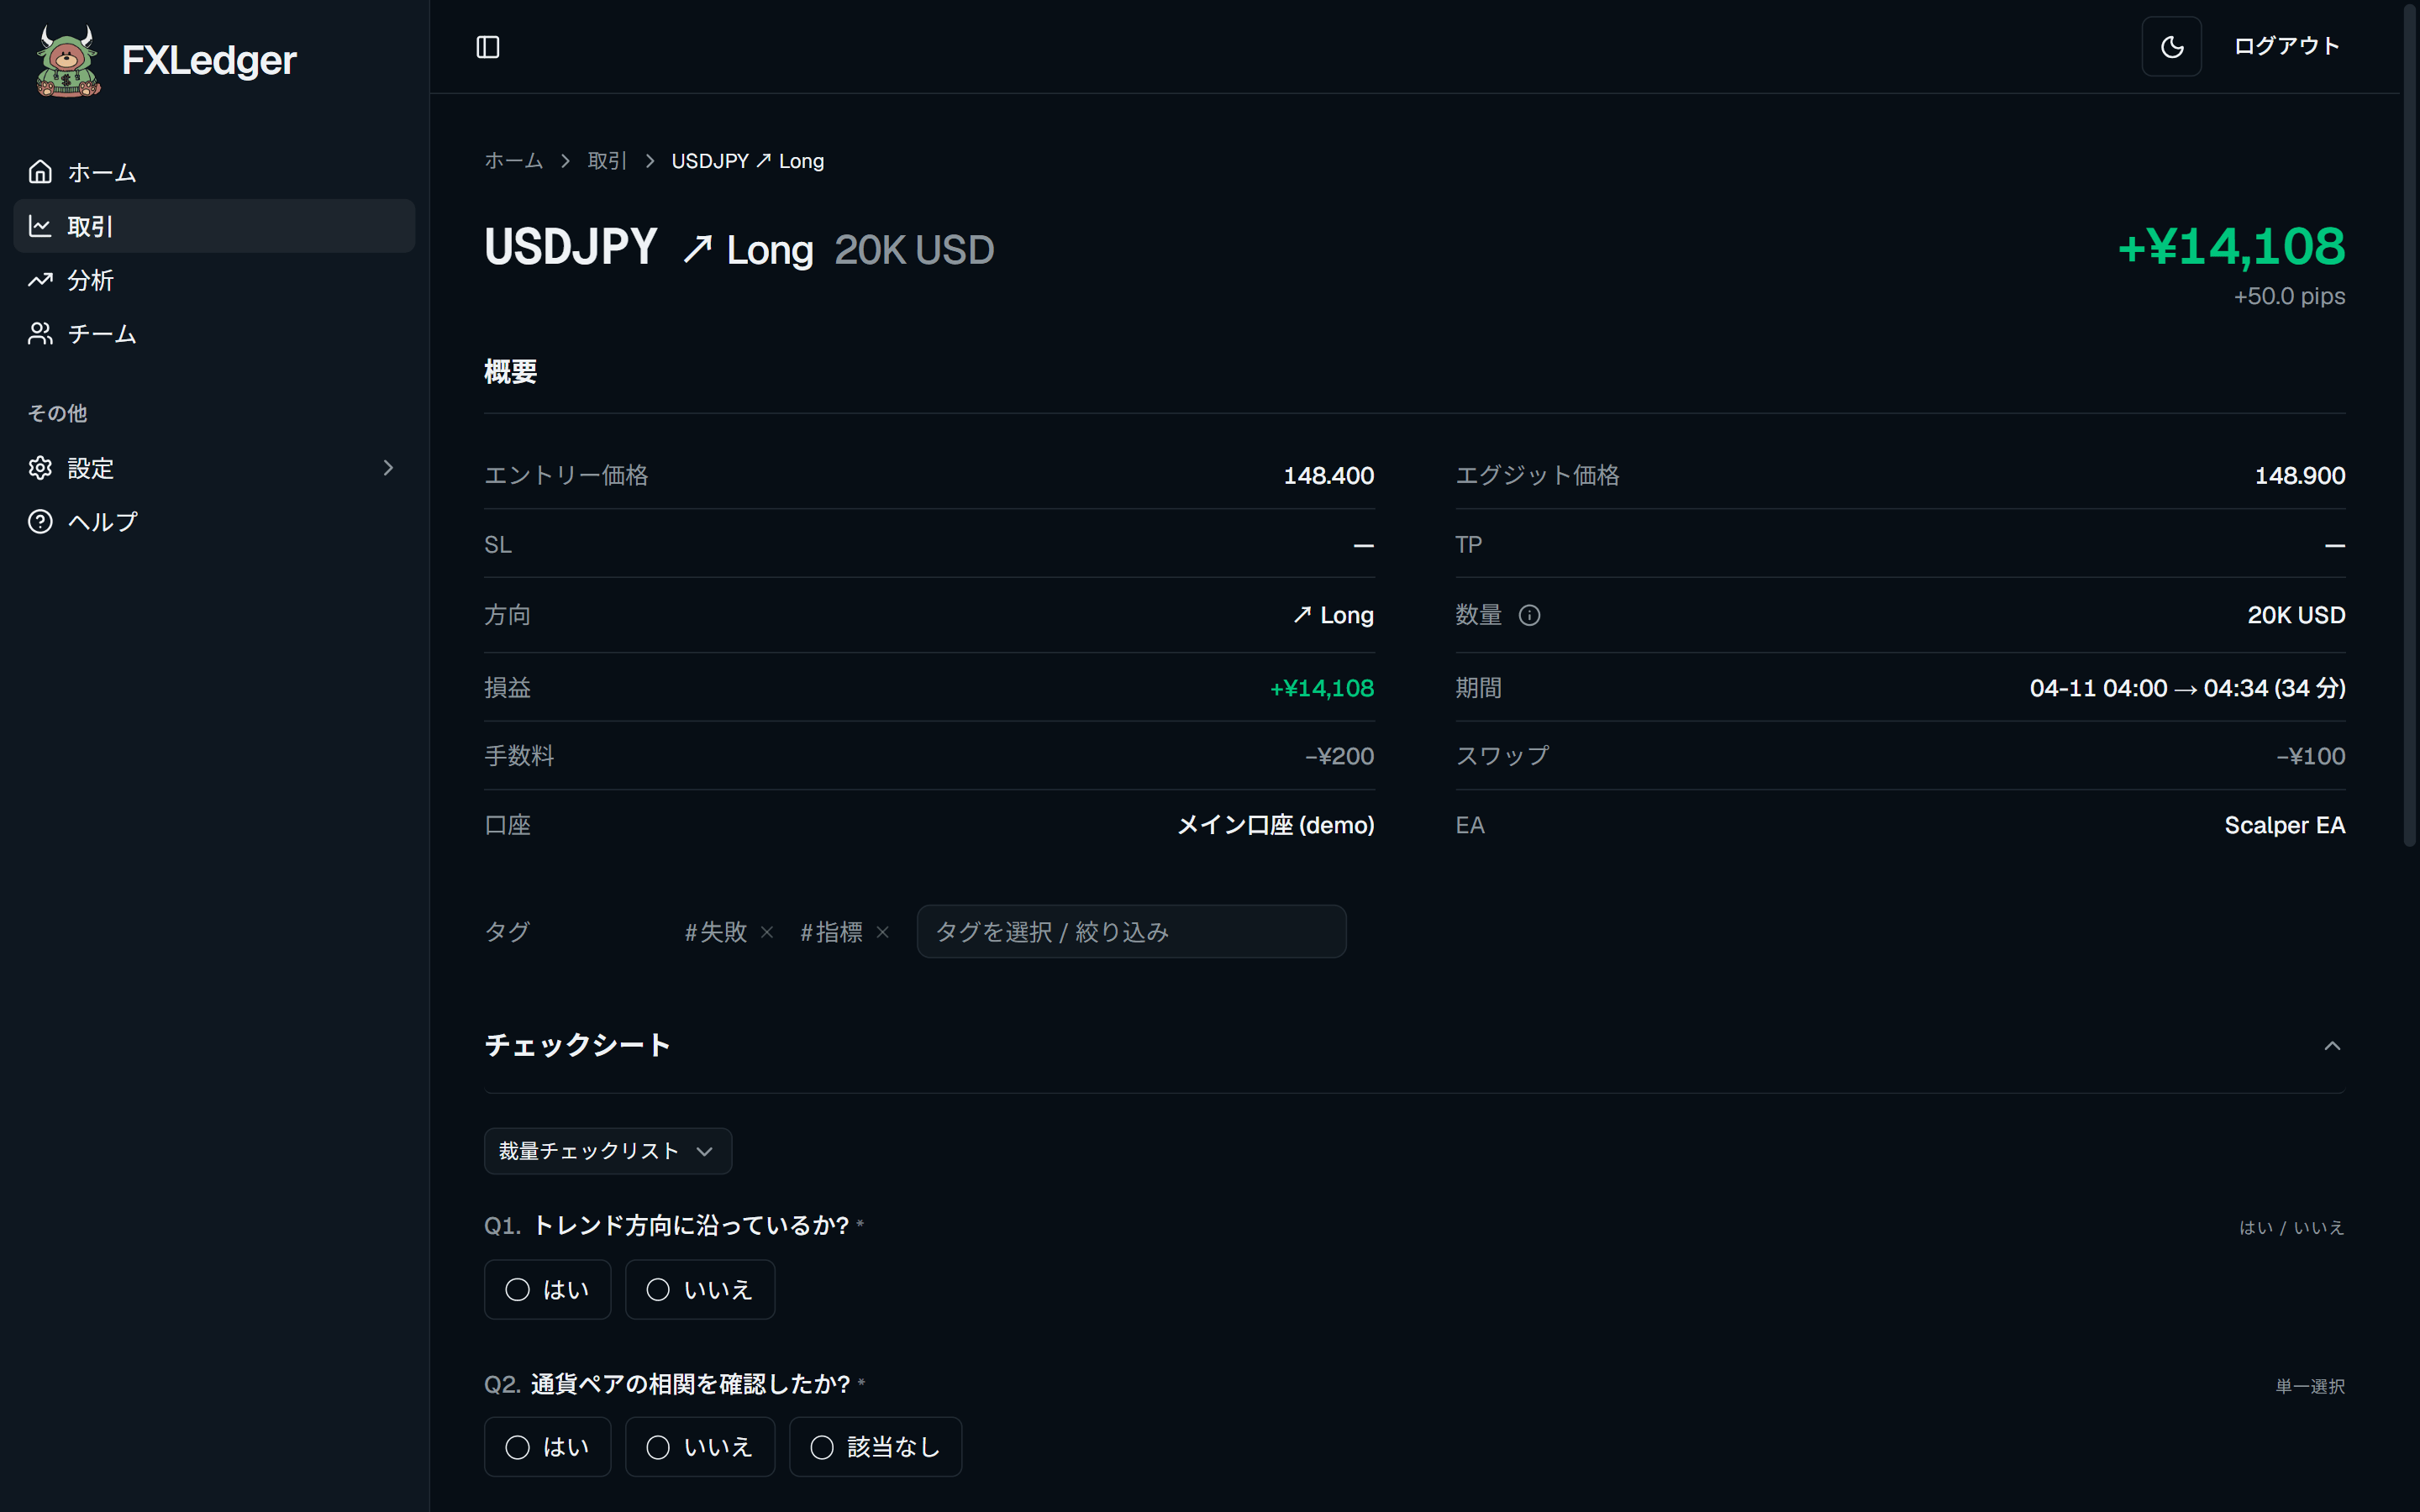Switch theme with the moon icon
Screen dimensions: 2420x1512
2171,47
